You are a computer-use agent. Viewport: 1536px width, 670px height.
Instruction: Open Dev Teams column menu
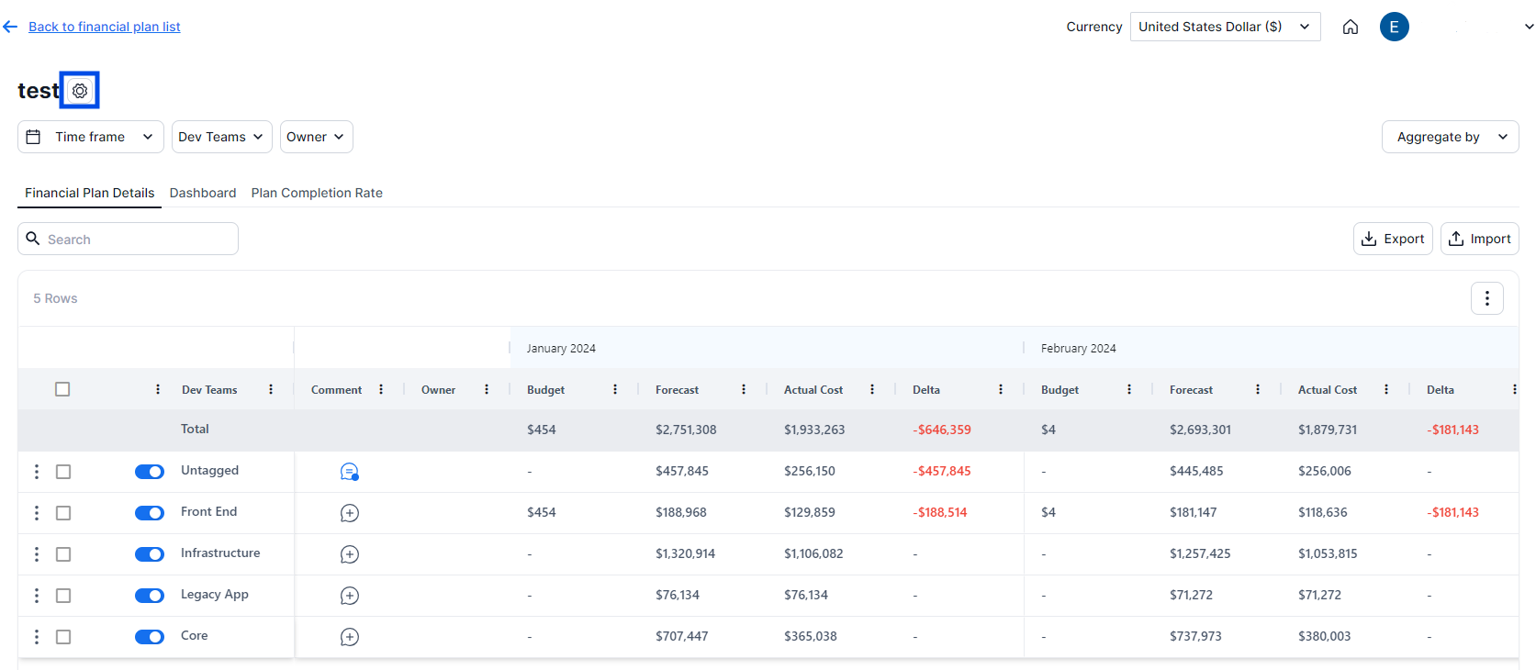point(271,390)
